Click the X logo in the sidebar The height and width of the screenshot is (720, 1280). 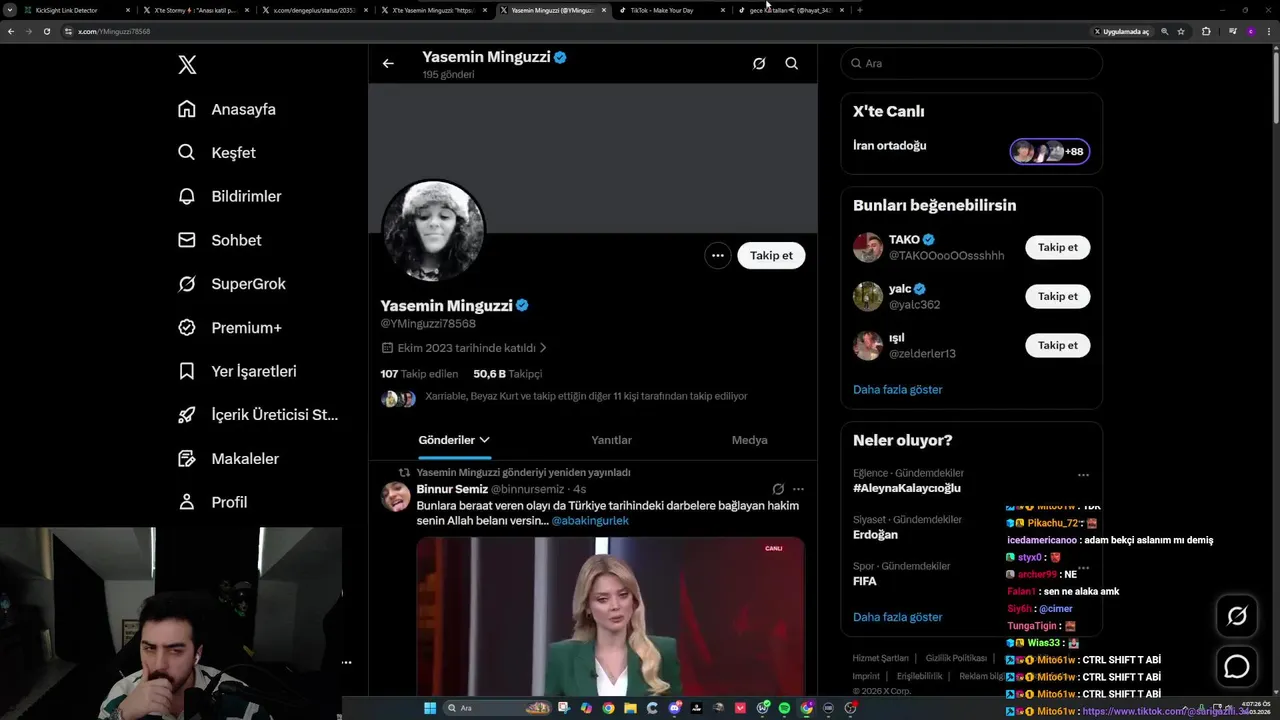[187, 65]
